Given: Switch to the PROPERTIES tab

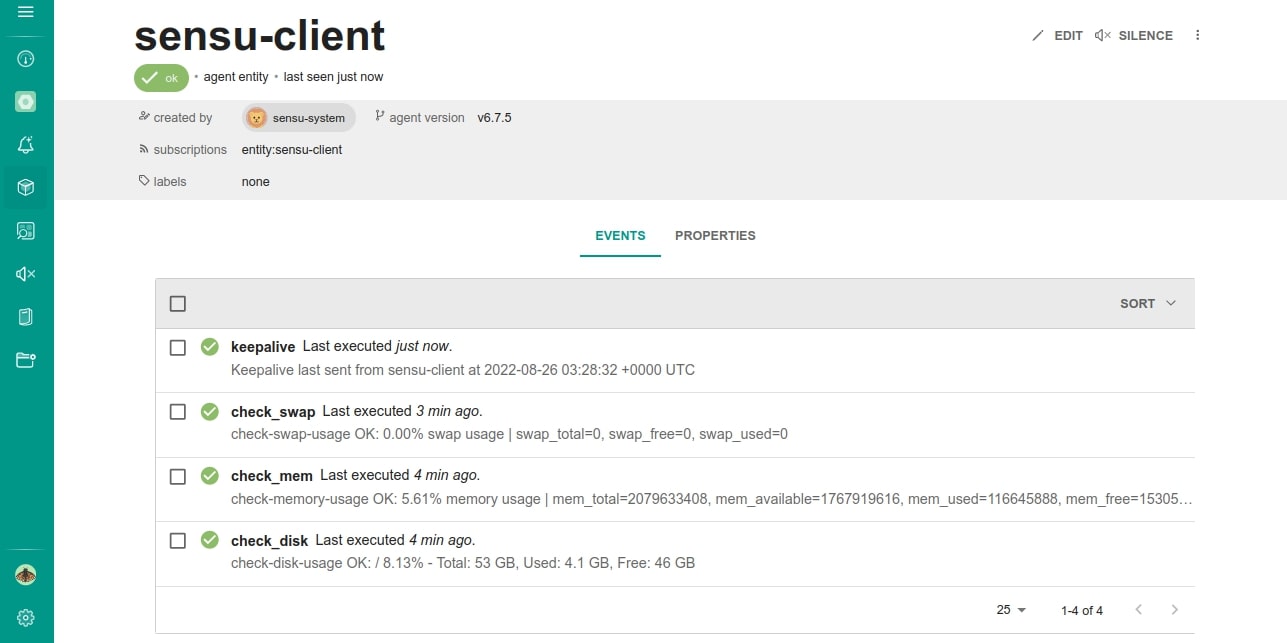Looking at the screenshot, I should click(715, 236).
